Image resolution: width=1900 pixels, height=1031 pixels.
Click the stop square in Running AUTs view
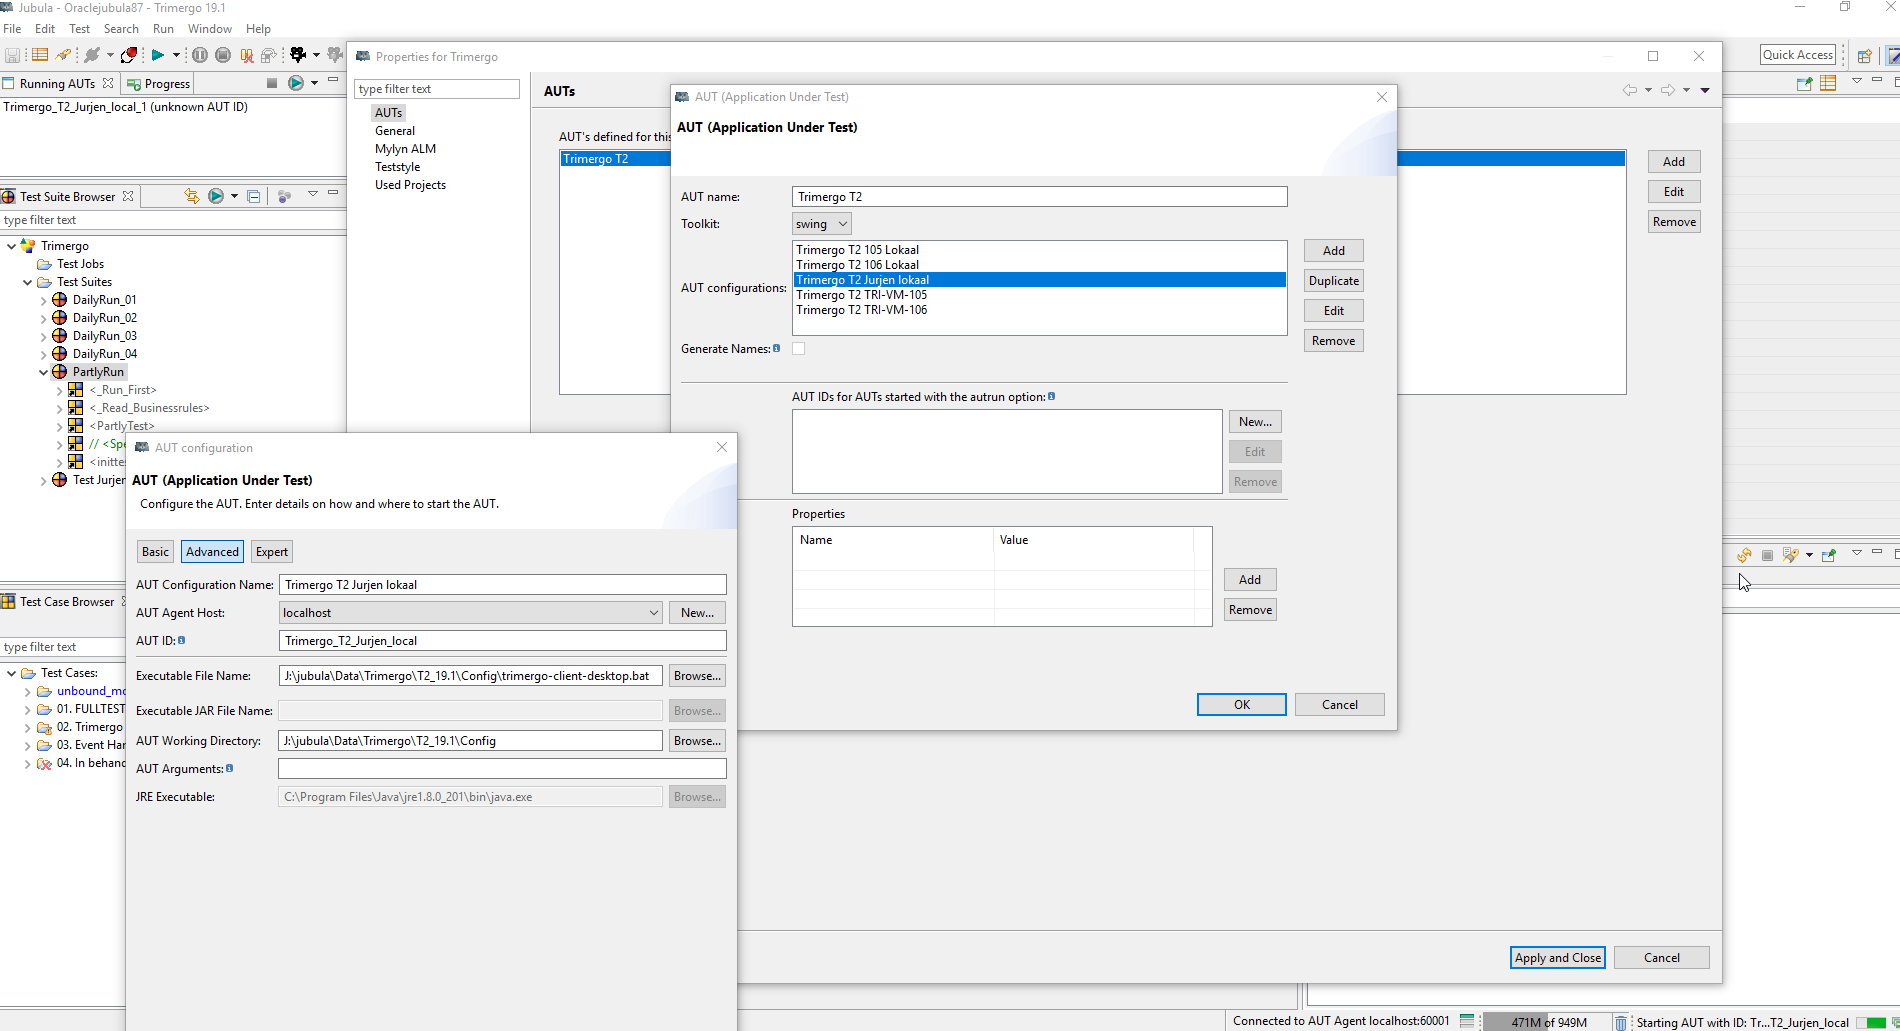(x=272, y=83)
